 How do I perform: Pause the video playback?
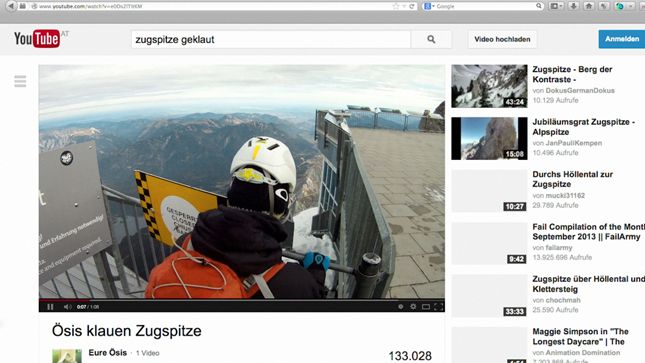click(50, 307)
